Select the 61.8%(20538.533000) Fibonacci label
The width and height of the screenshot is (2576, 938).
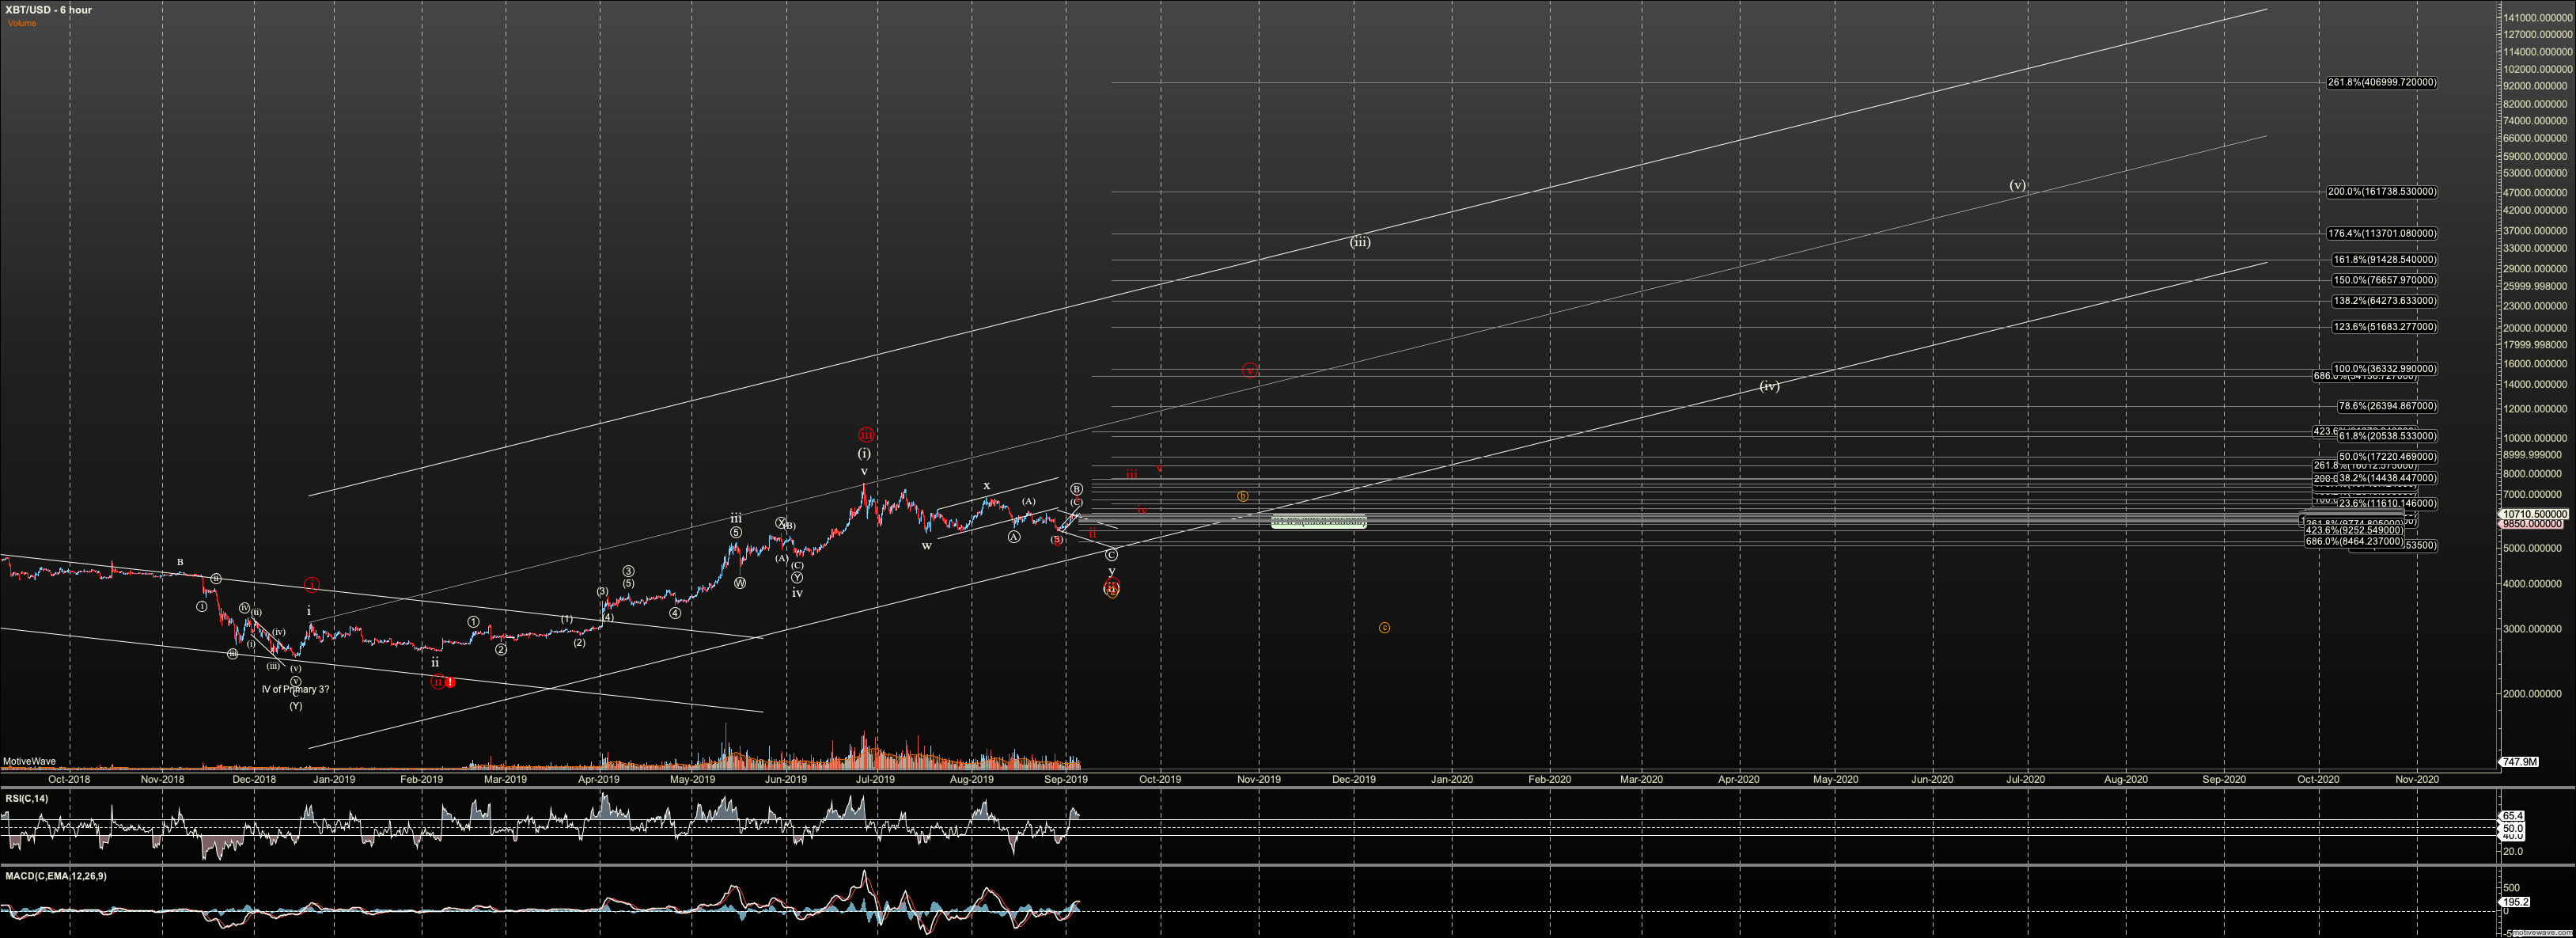(2387, 436)
